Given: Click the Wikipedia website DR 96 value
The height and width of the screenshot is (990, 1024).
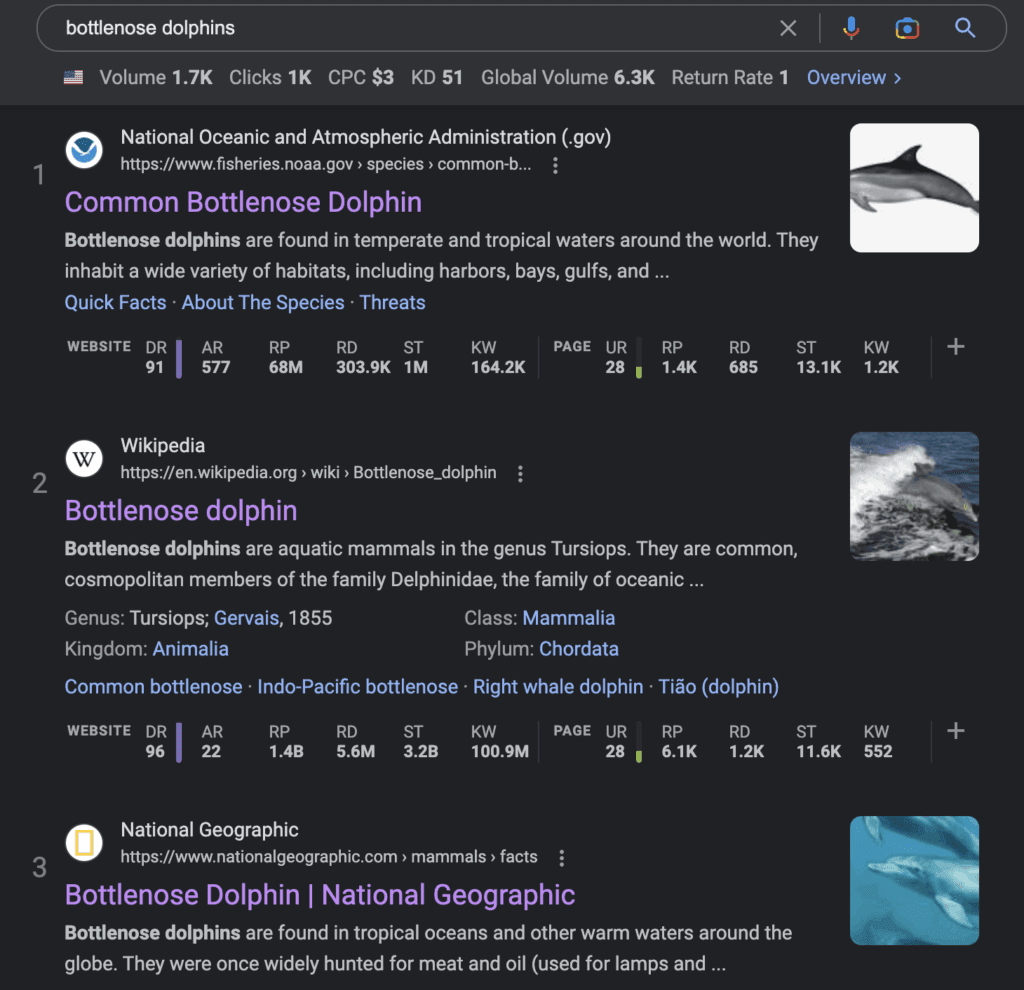Looking at the screenshot, I should tap(155, 751).
